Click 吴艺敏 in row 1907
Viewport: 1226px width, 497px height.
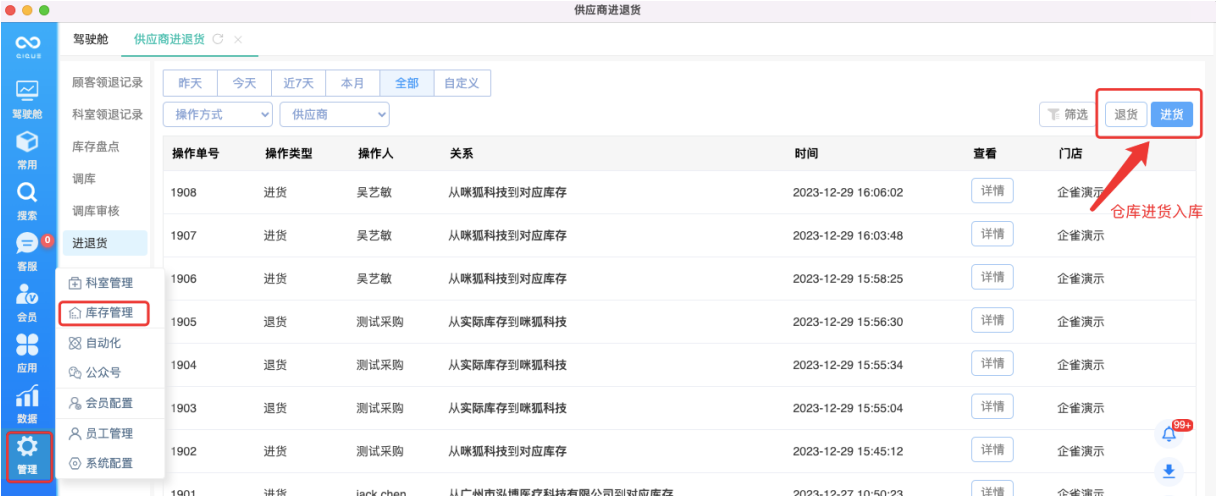[x=374, y=236]
